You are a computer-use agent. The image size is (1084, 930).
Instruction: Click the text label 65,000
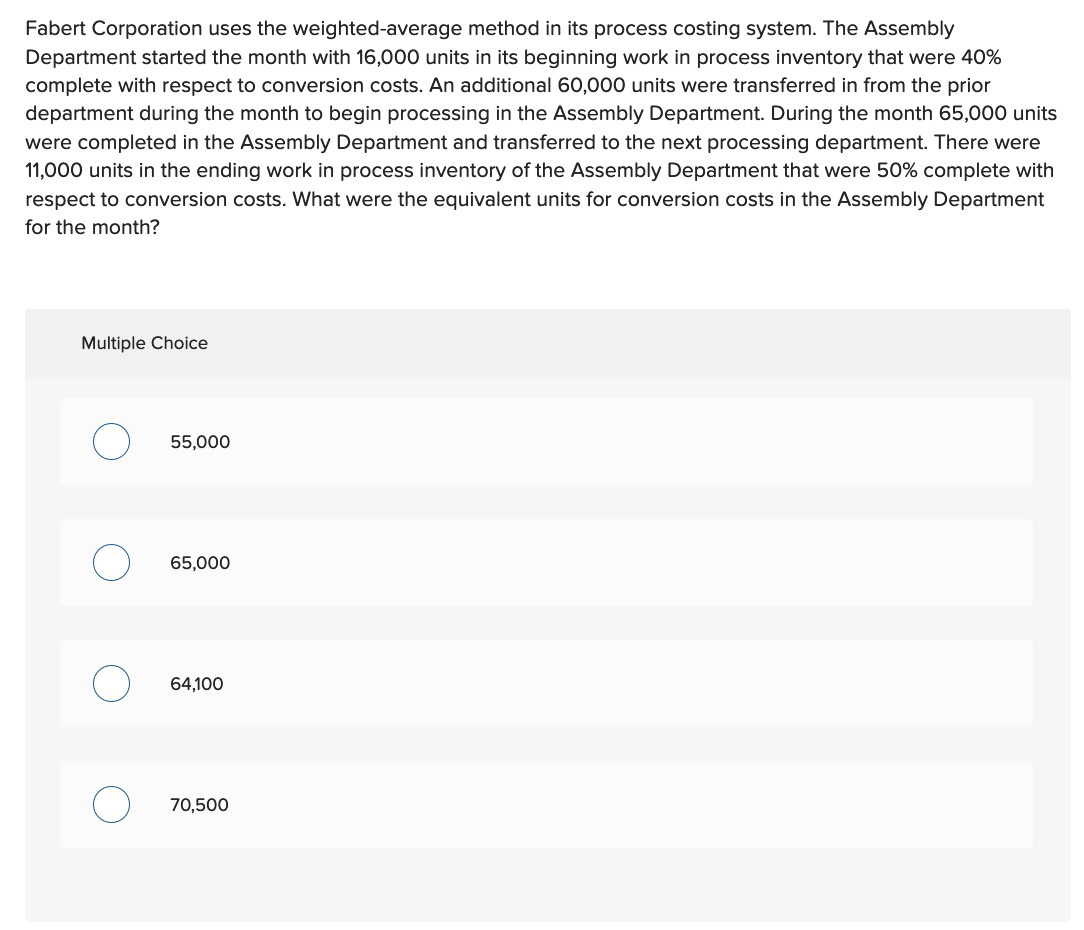199,562
